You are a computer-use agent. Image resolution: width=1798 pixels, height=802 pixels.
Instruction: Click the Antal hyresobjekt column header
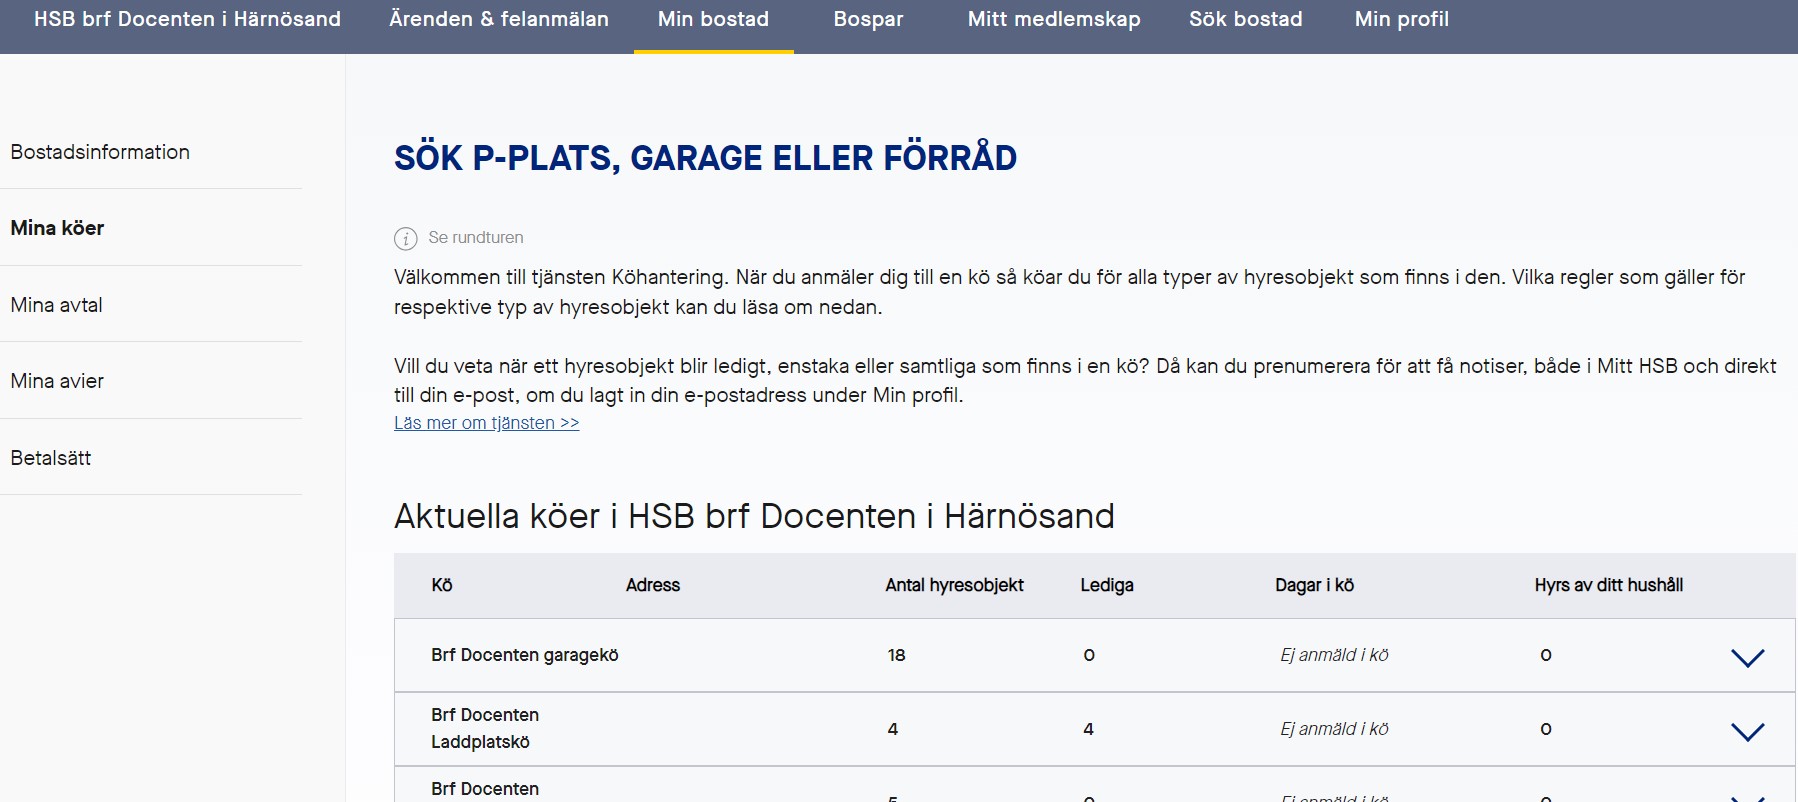(x=954, y=585)
